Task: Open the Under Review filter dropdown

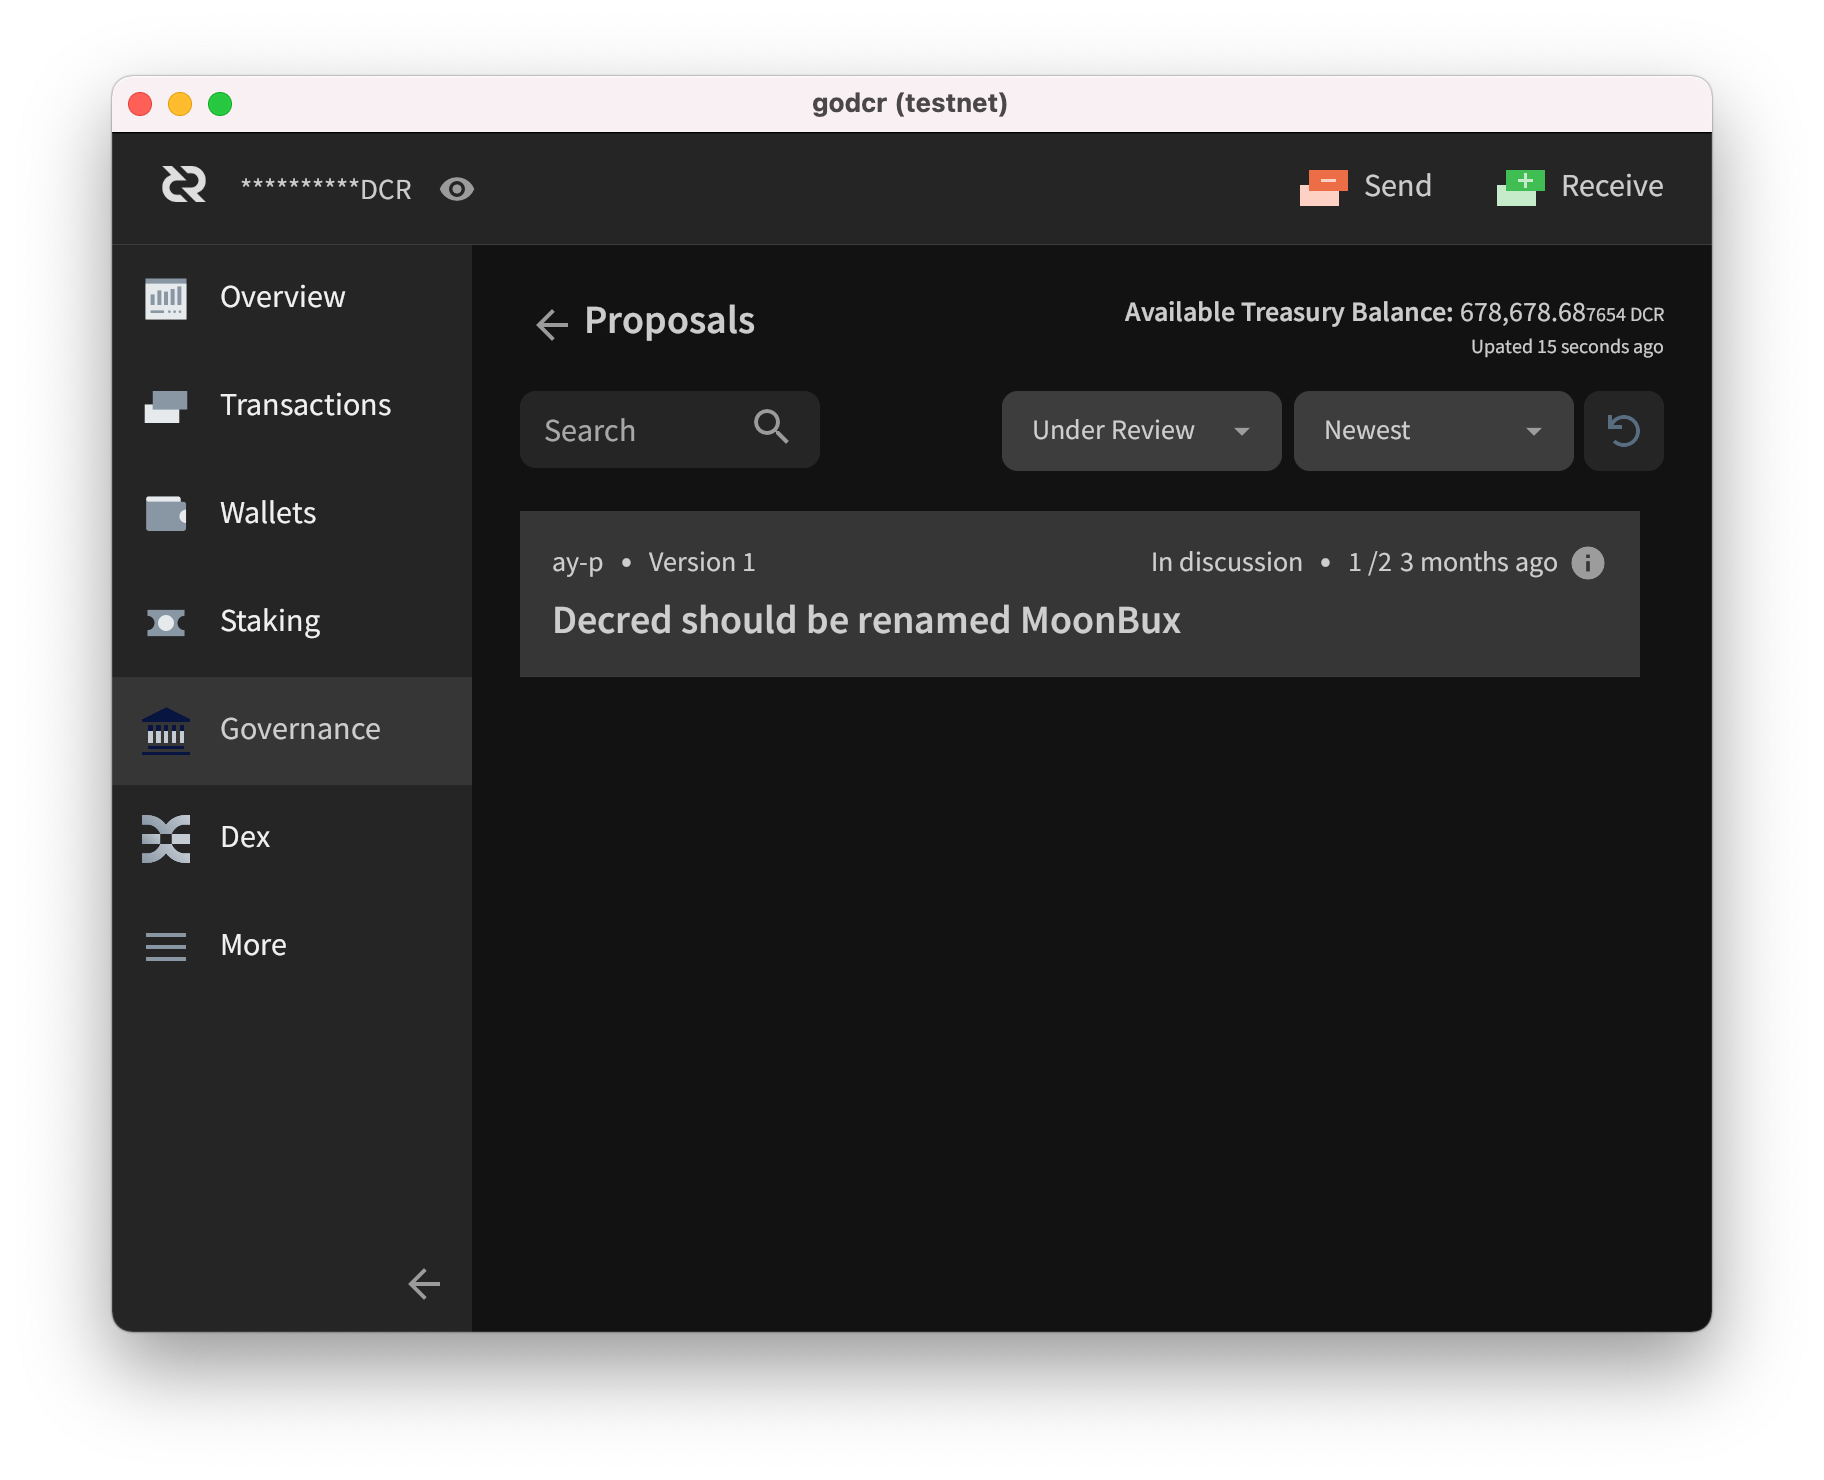Action: coord(1142,431)
